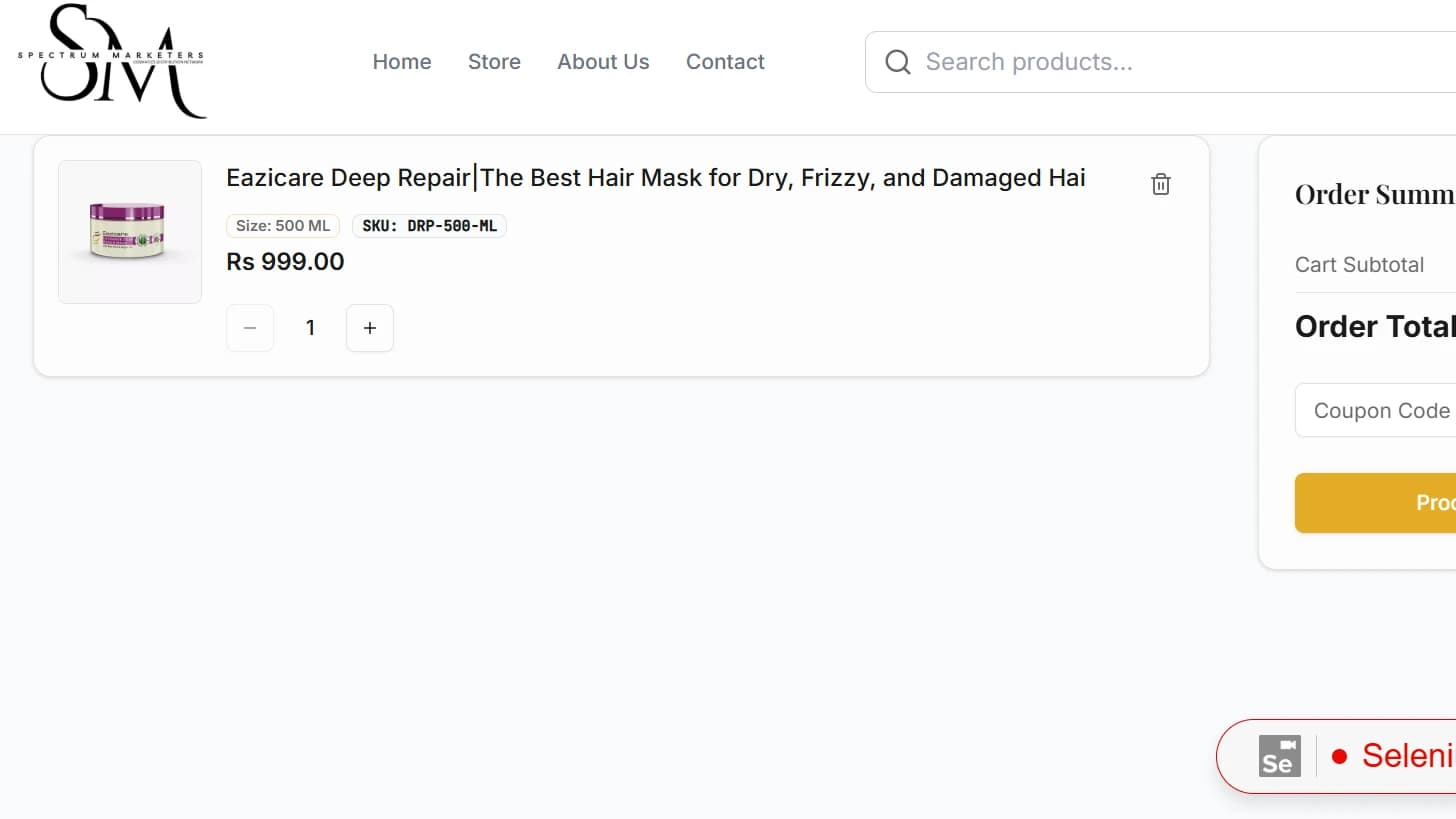
Task: Decrease quantity with the minus button
Action: 250,328
